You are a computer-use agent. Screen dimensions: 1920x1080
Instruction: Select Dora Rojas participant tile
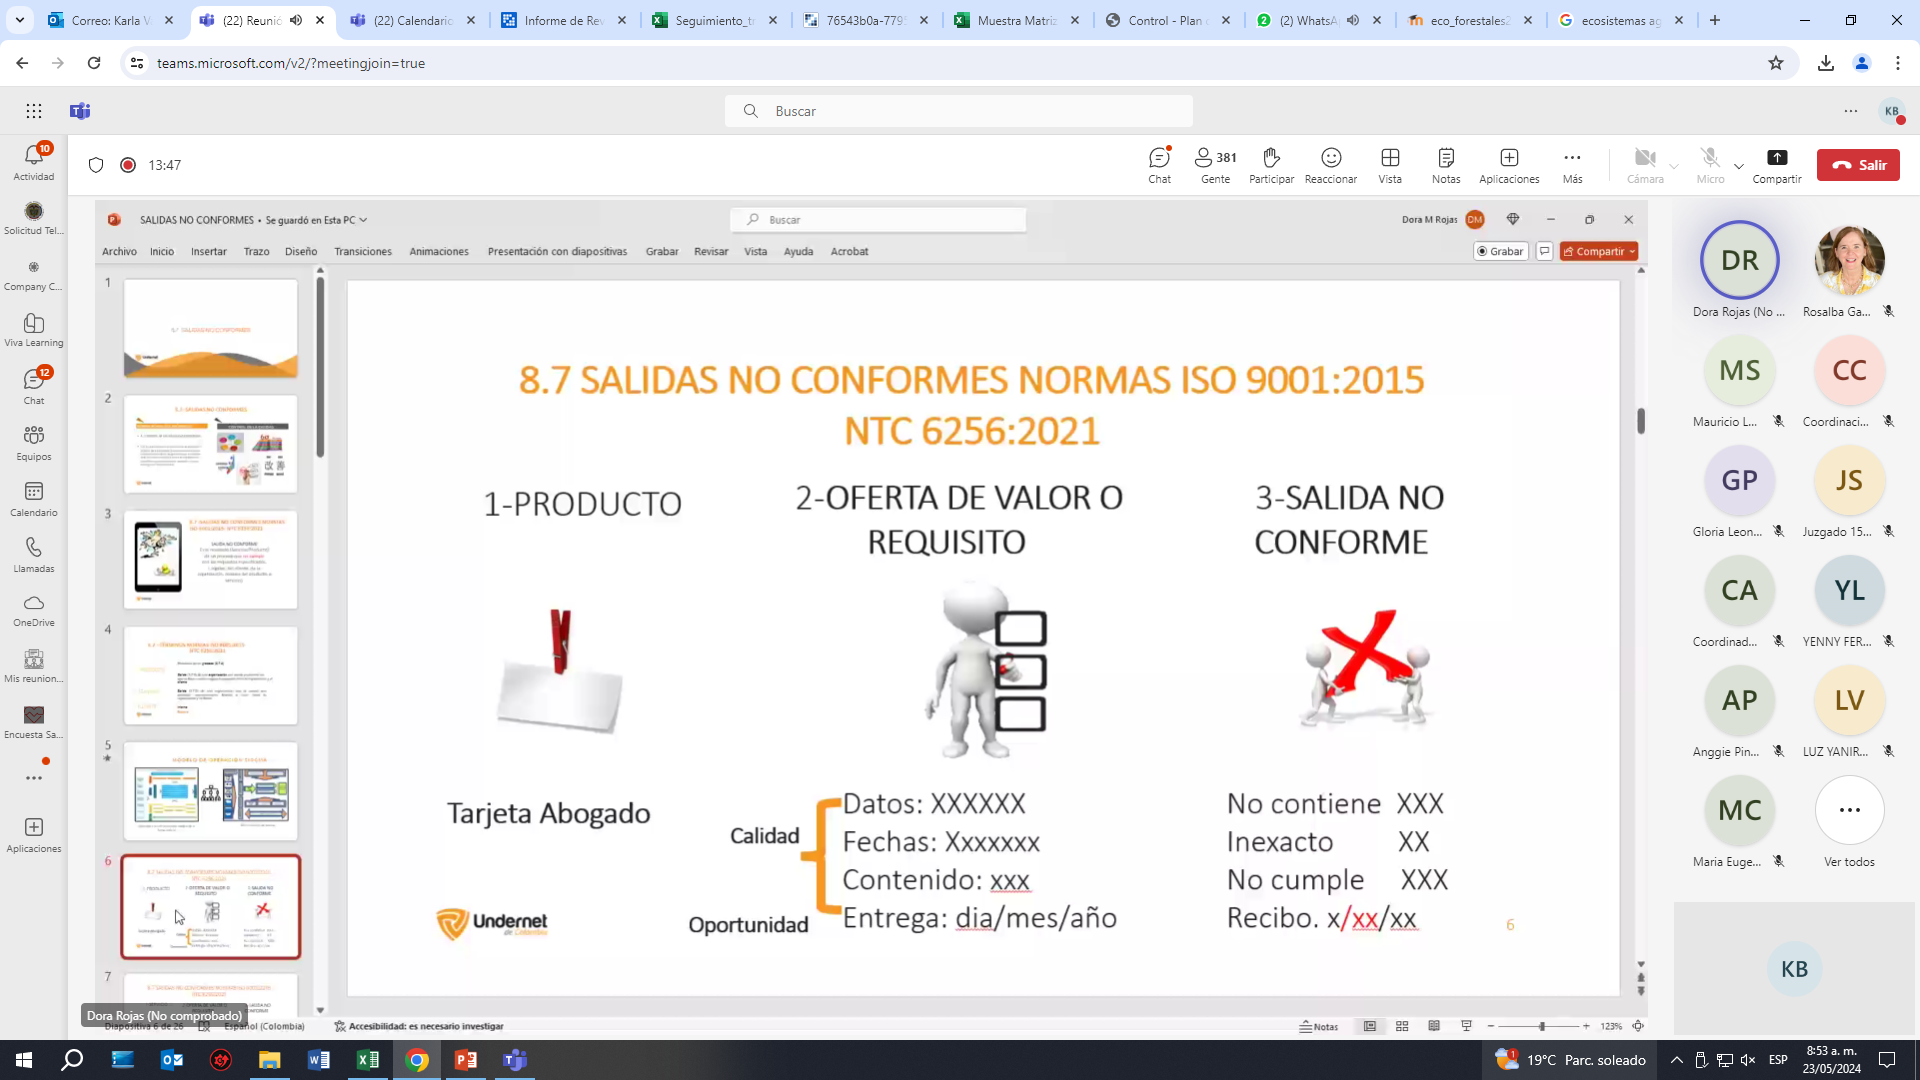tap(1739, 270)
